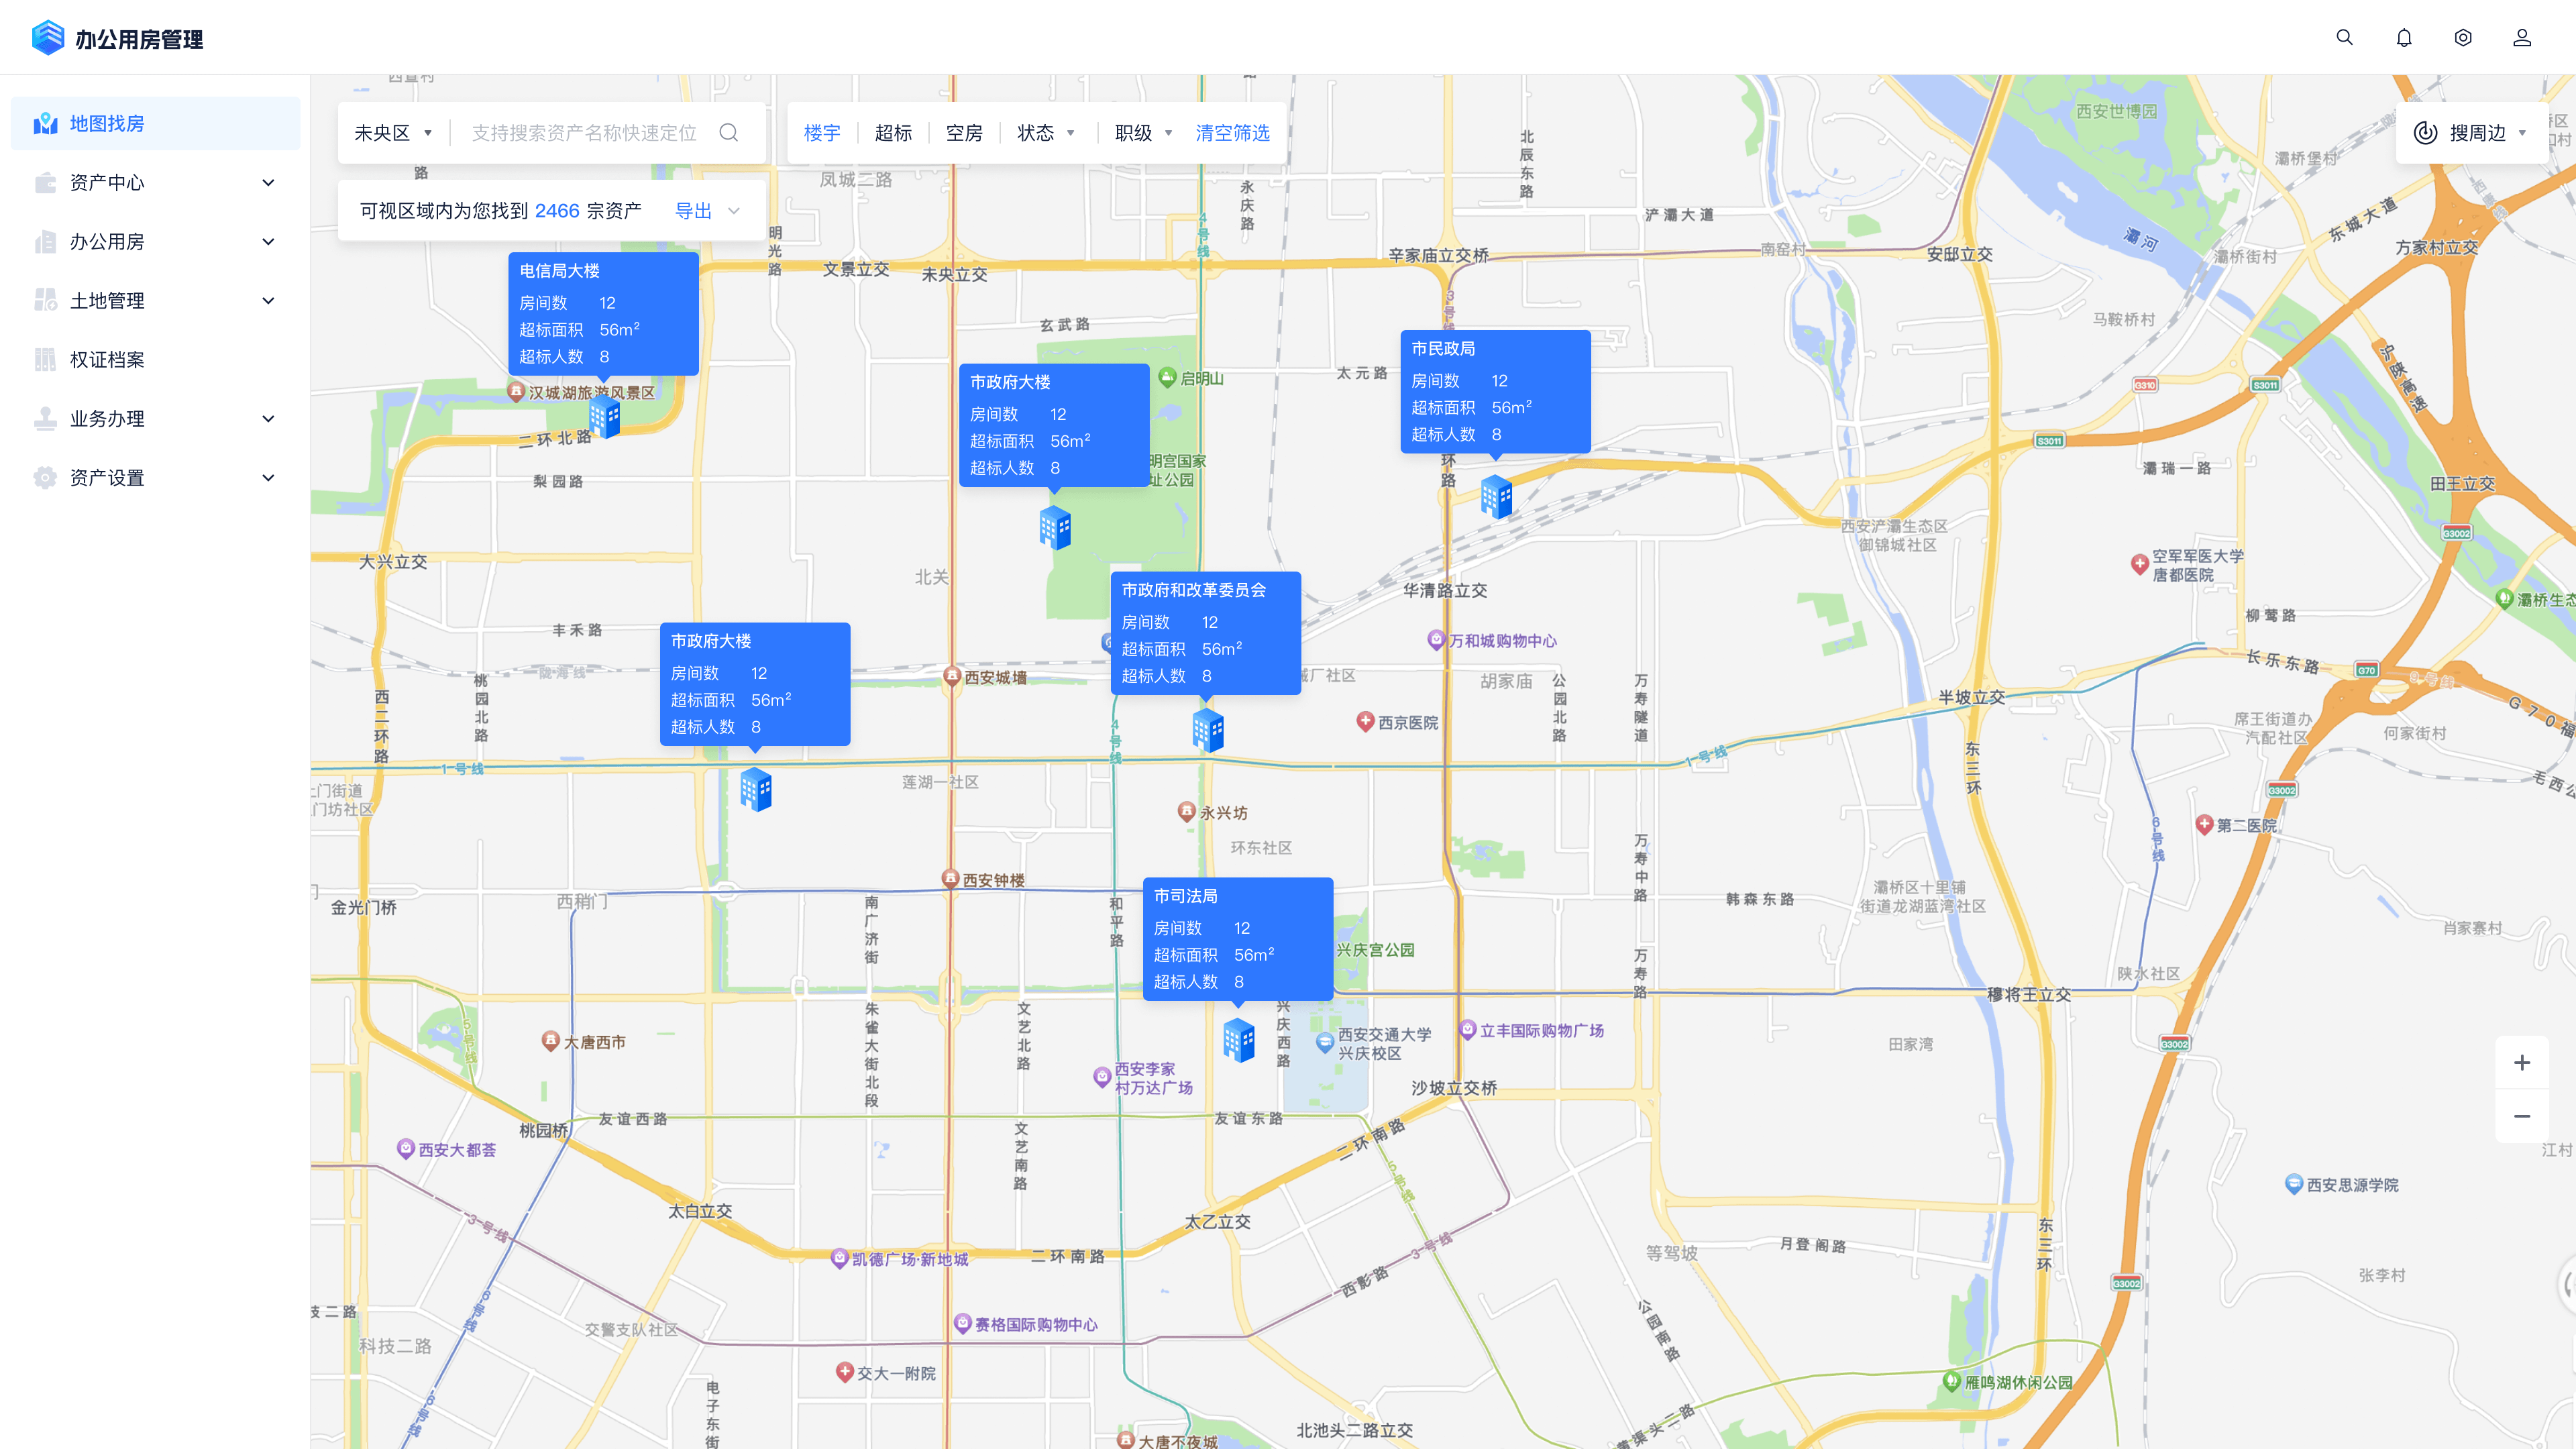Toggle the 楼宇 filter

click(x=822, y=133)
